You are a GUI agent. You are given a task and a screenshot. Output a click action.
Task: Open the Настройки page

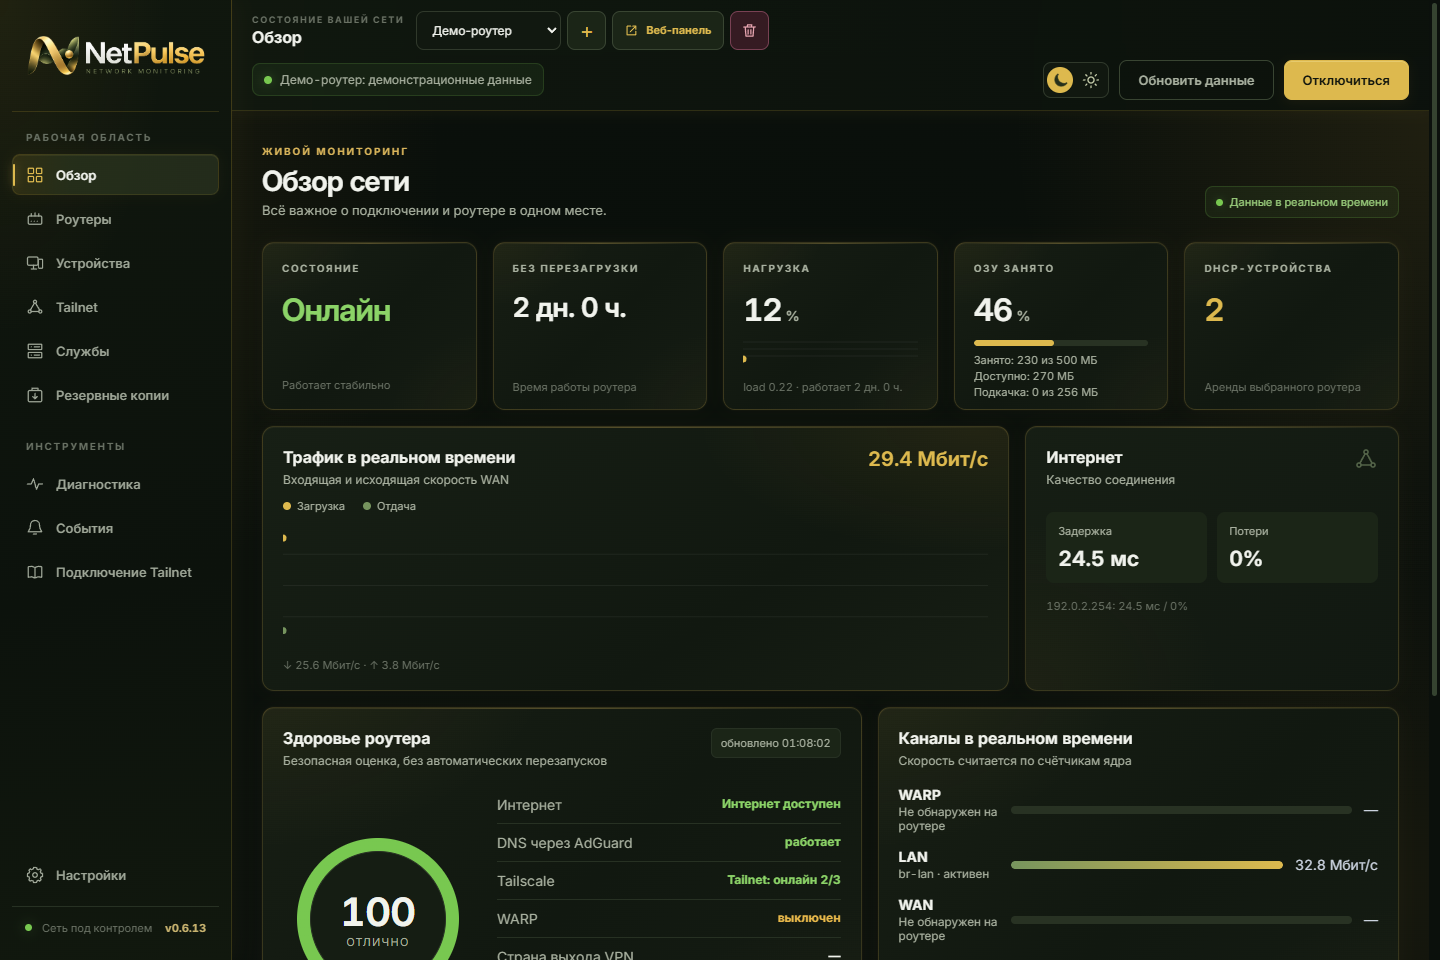pos(115,875)
